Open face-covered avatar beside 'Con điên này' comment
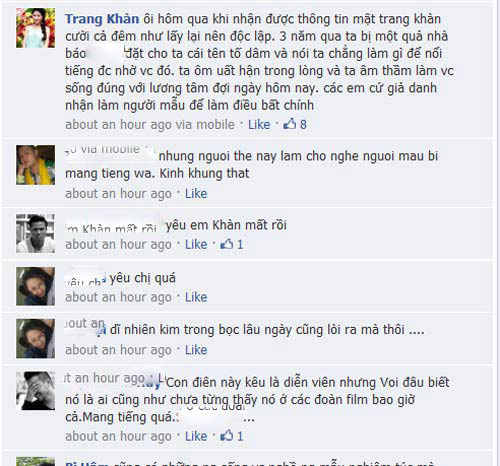The image size is (500, 466). coord(36,391)
